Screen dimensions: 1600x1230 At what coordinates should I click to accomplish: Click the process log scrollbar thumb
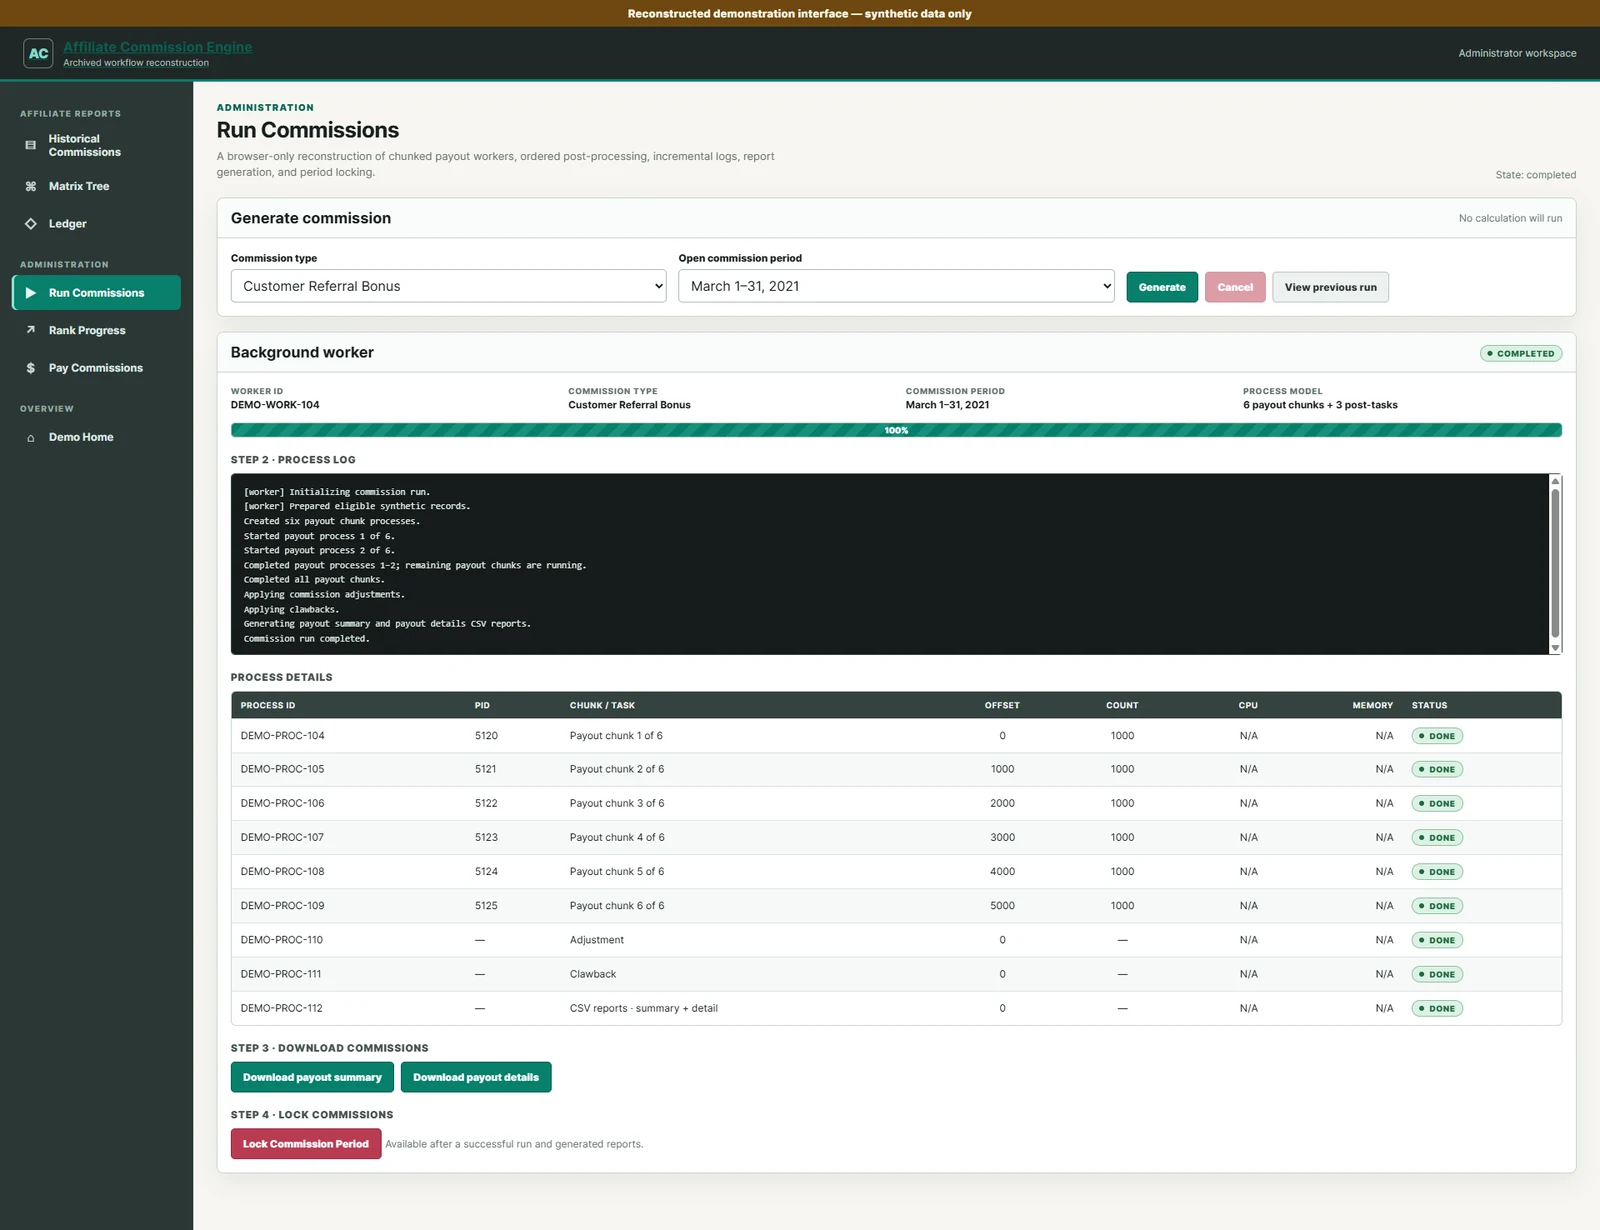pyautogui.click(x=1555, y=563)
